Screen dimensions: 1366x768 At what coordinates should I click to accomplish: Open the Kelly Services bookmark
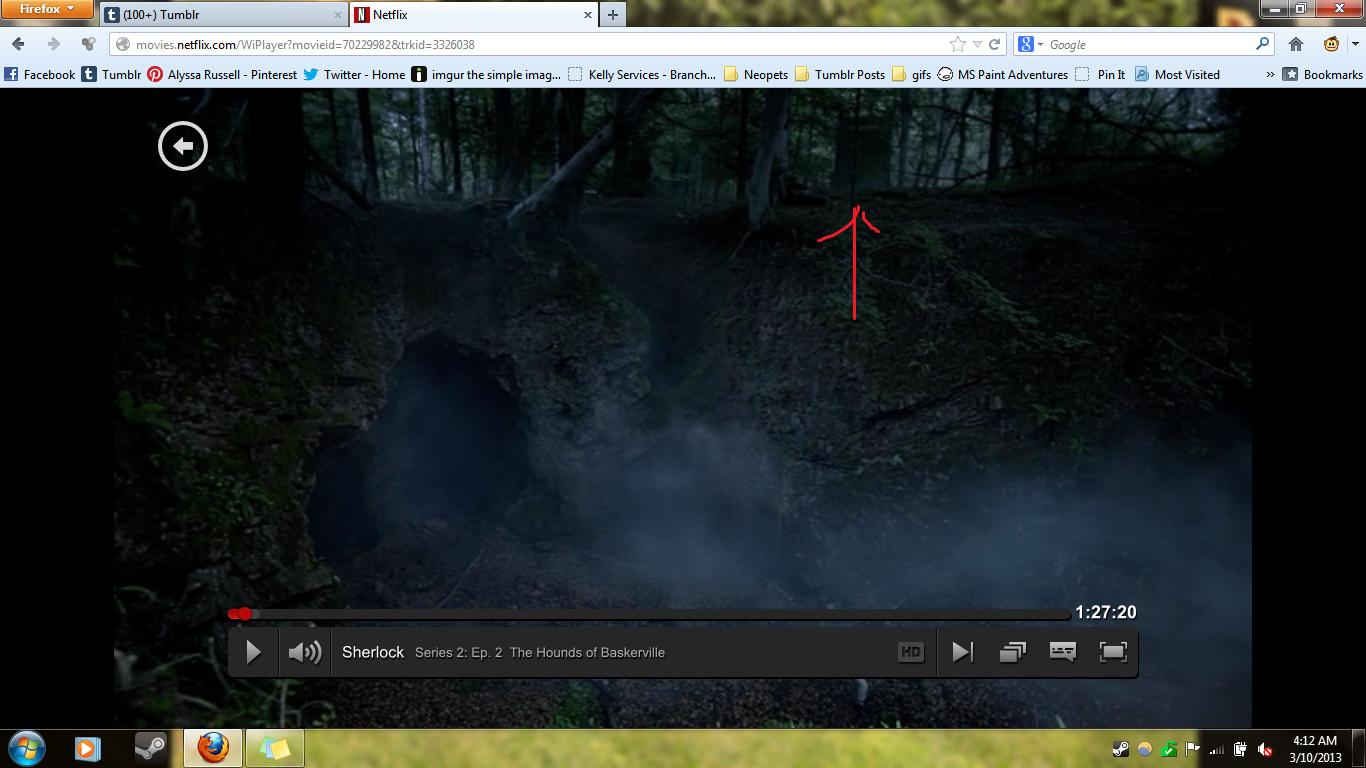coord(642,74)
